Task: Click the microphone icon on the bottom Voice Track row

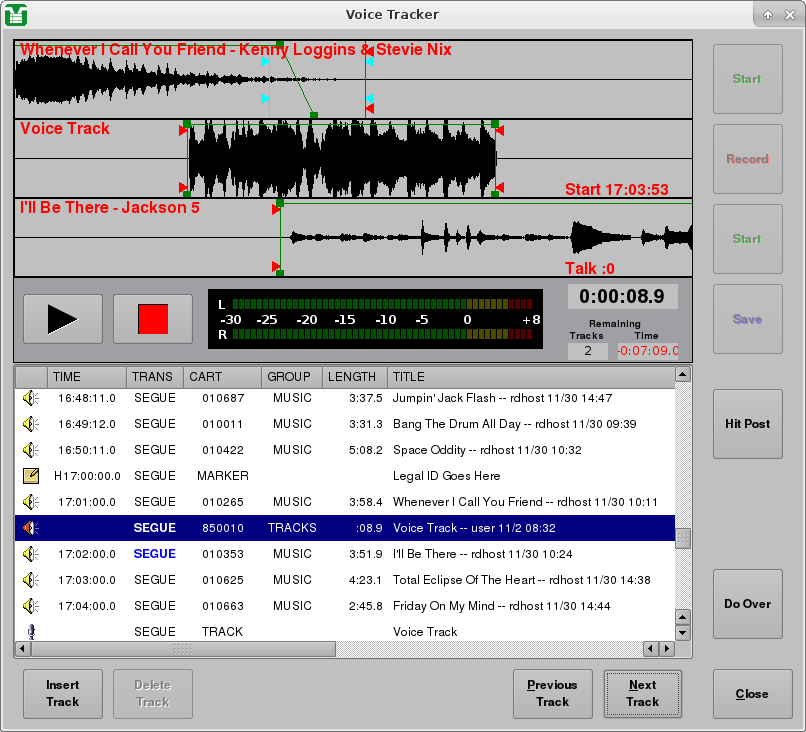Action: pyautogui.click(x=30, y=631)
